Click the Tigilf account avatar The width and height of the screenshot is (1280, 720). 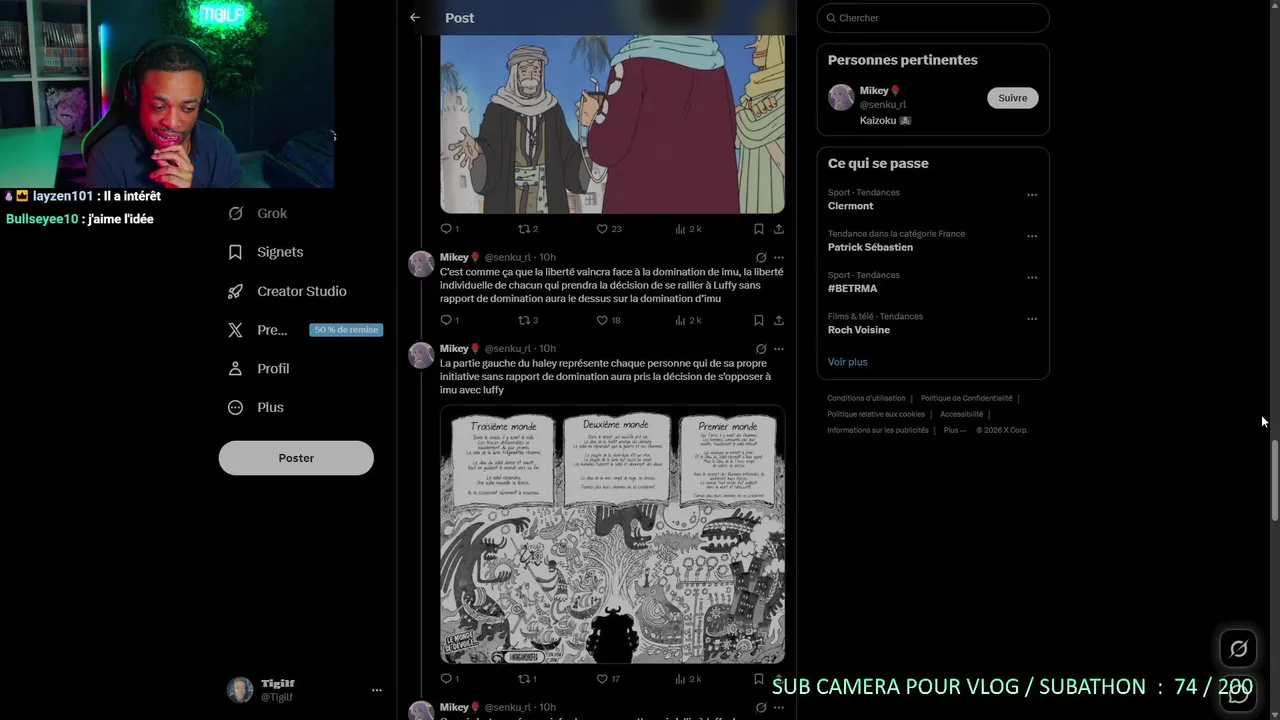coord(240,690)
